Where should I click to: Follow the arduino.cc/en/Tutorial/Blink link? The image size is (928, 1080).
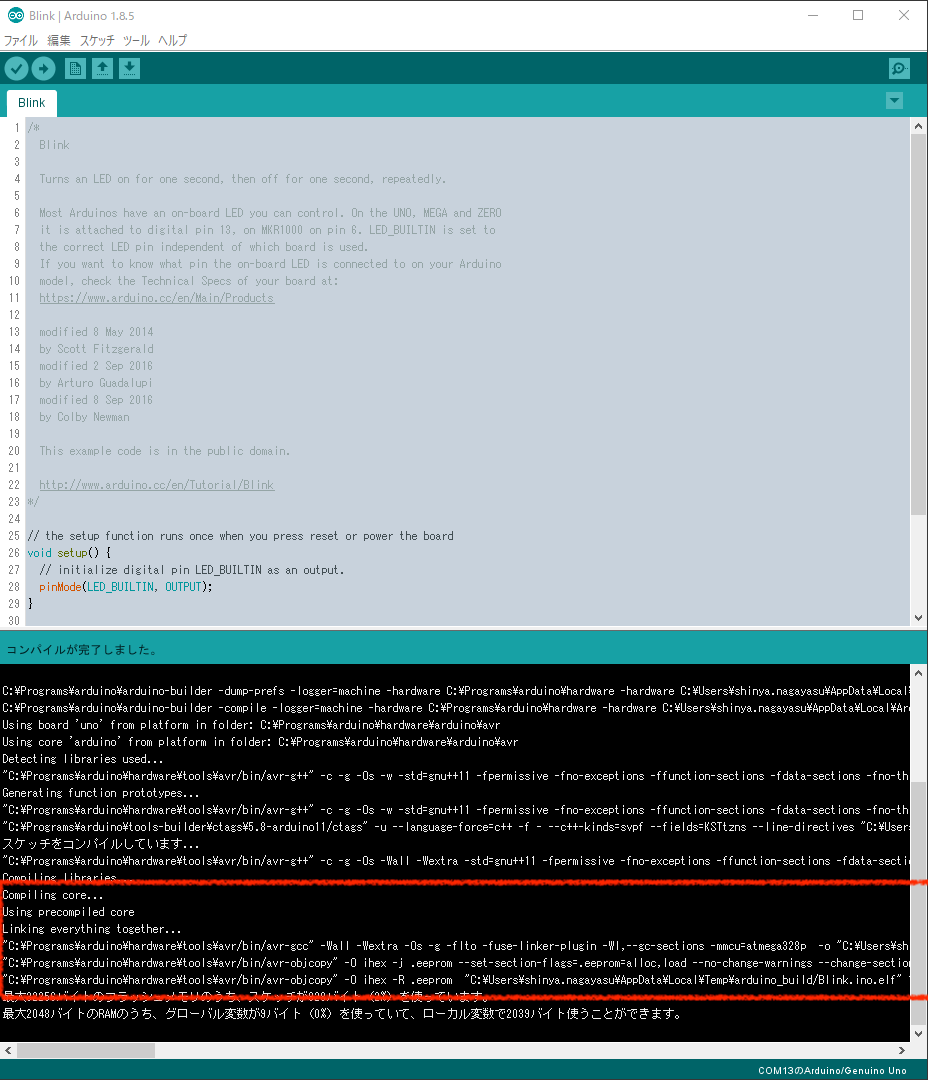point(156,485)
